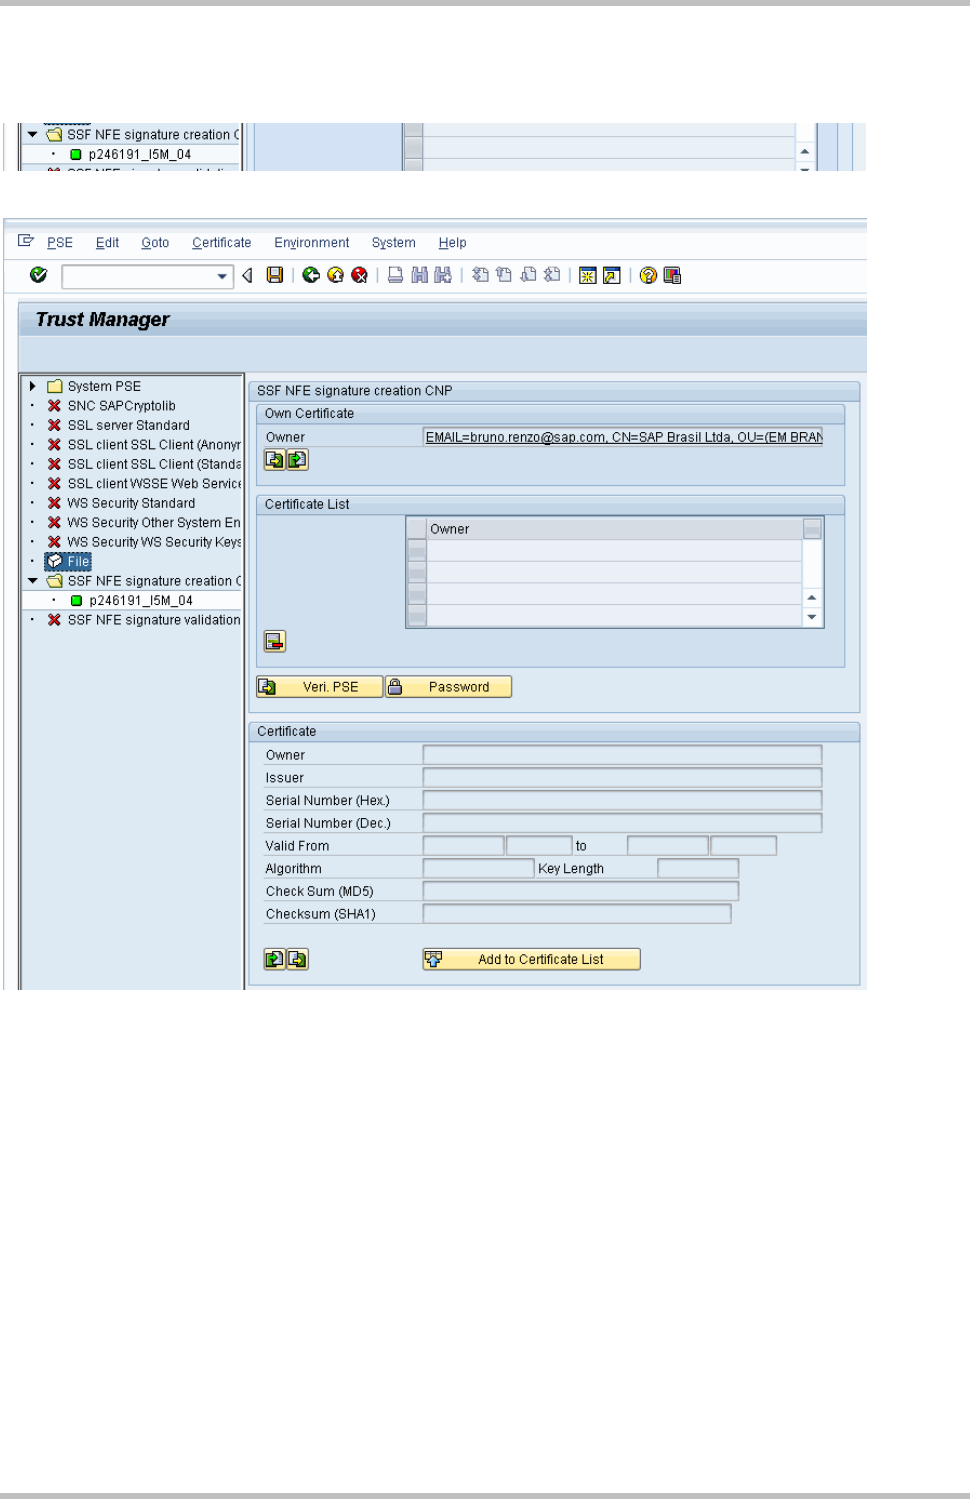The image size is (970, 1499).
Task: Click the red Cancel icon
Action: [359, 275]
